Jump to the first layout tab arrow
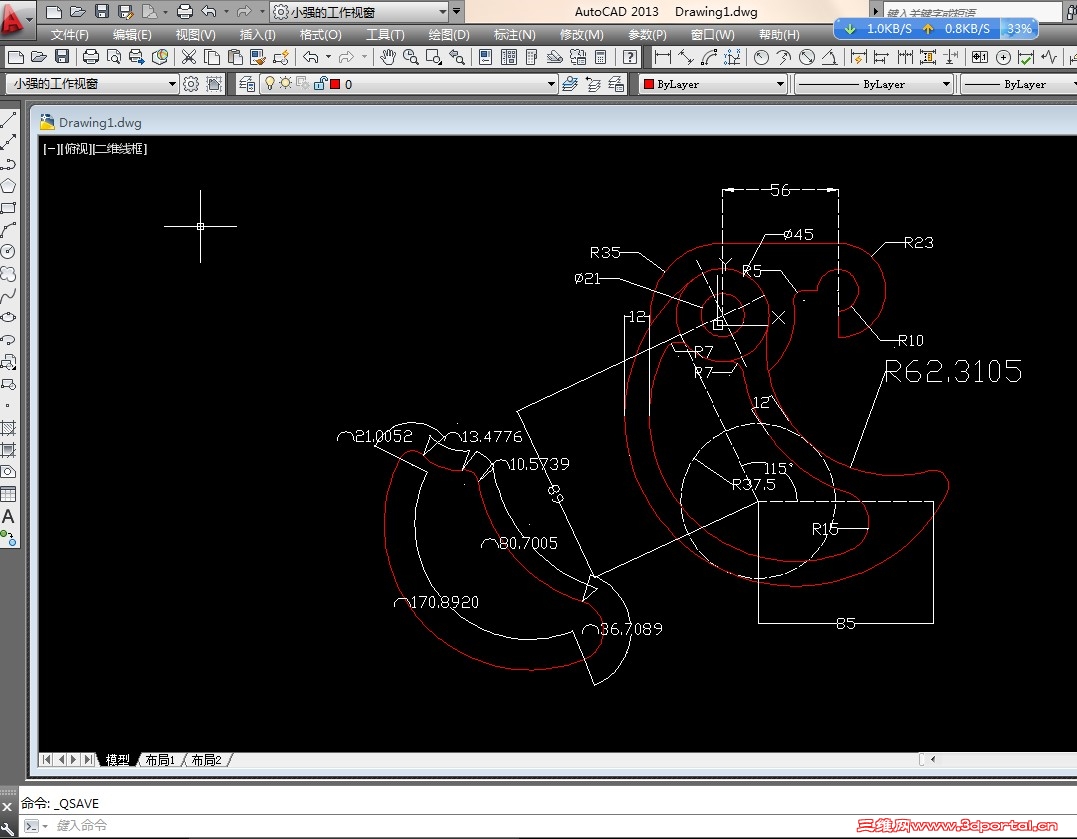This screenshot has height=839, width=1077. 46,759
